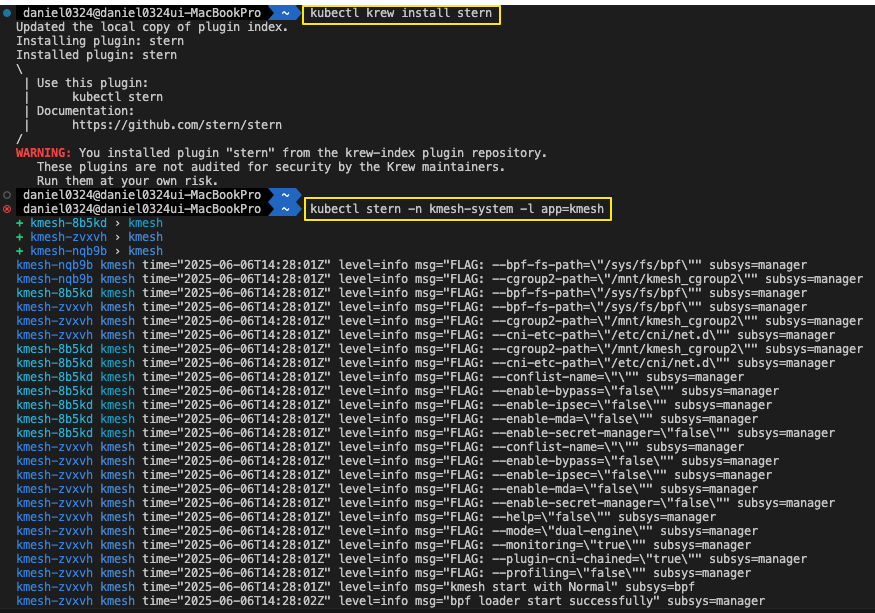875x613 pixels.
Task: Click the red error marker beside the kubectl stern prompt
Action: 7,209
